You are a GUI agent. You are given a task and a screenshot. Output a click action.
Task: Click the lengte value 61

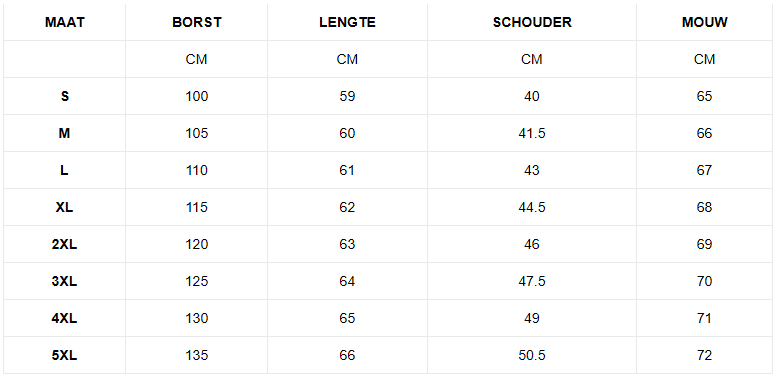coord(347,170)
